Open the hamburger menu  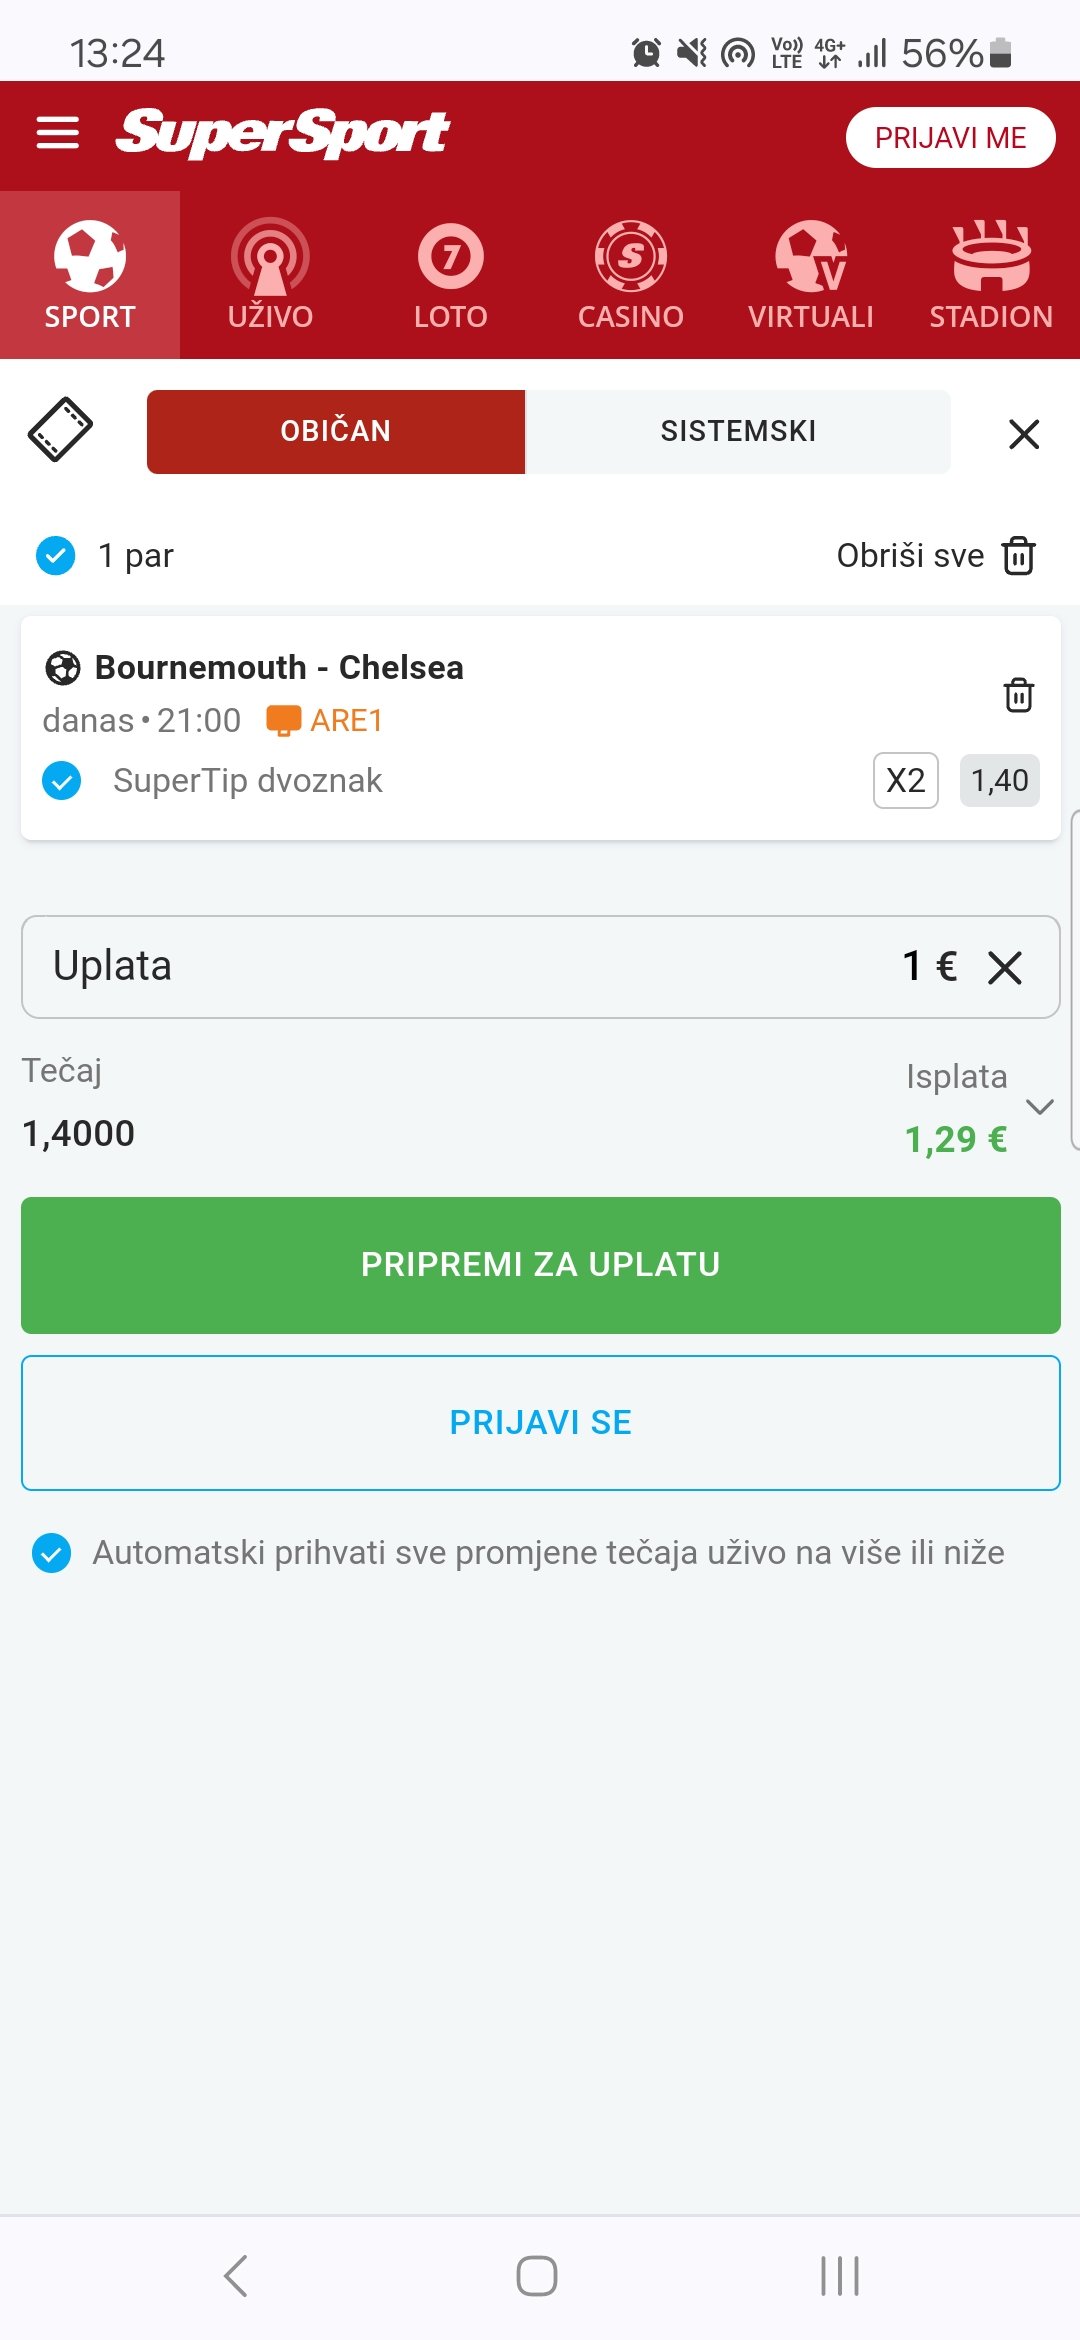[x=57, y=132]
